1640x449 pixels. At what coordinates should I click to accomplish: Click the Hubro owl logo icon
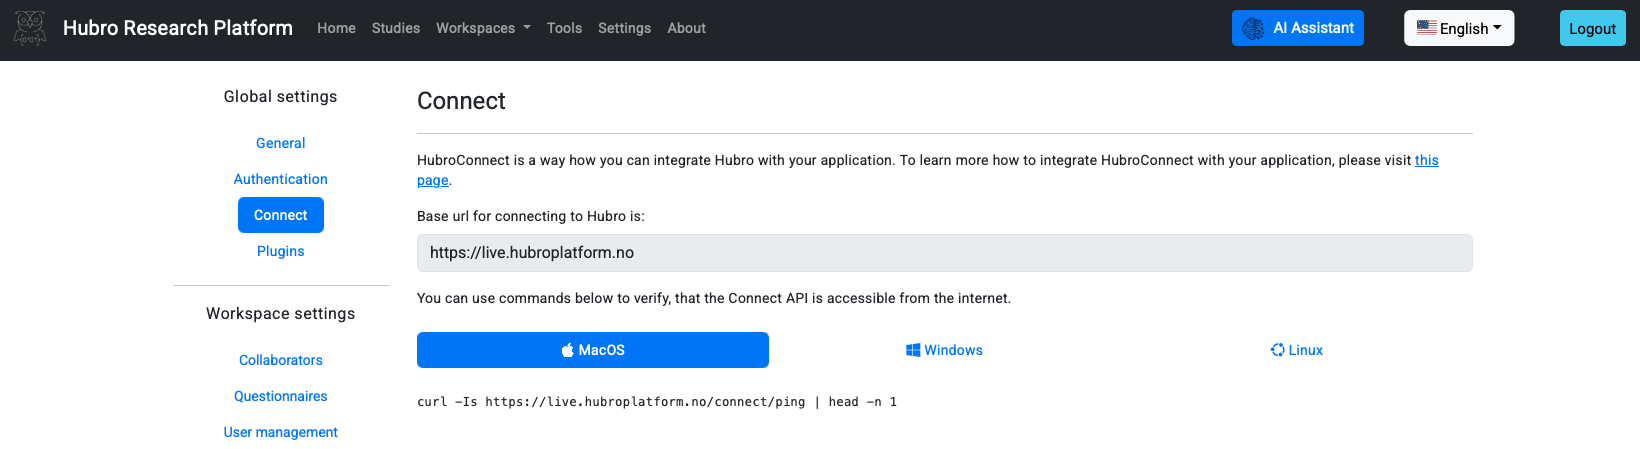pos(30,28)
